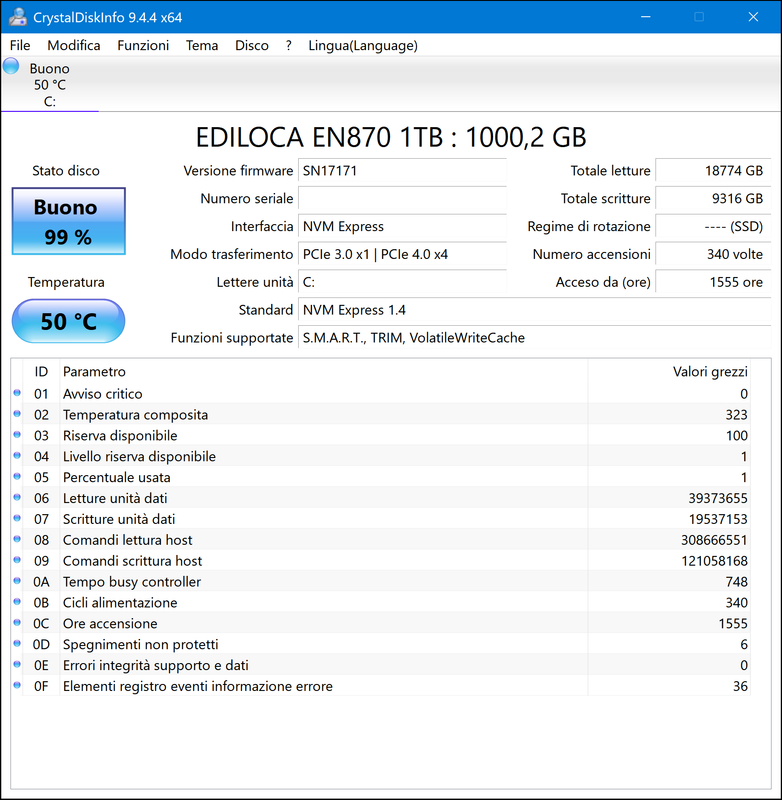782x800 pixels.
Task: Select the Avviso critico parameter text
Action: click(103, 394)
